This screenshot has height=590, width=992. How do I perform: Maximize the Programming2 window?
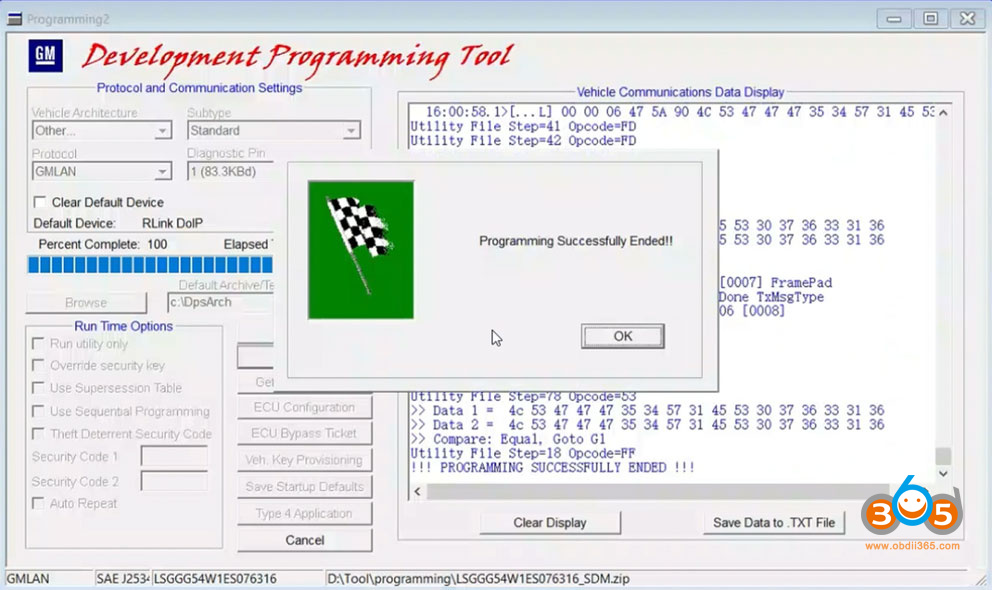pyautogui.click(x=930, y=18)
